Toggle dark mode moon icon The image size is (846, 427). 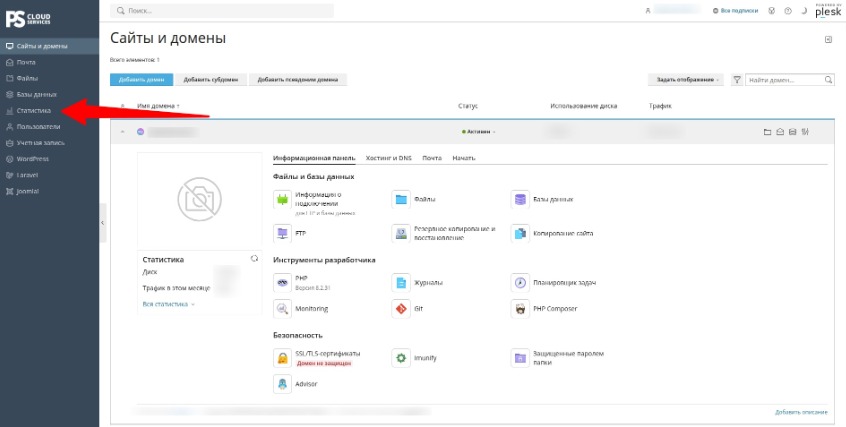pos(804,11)
